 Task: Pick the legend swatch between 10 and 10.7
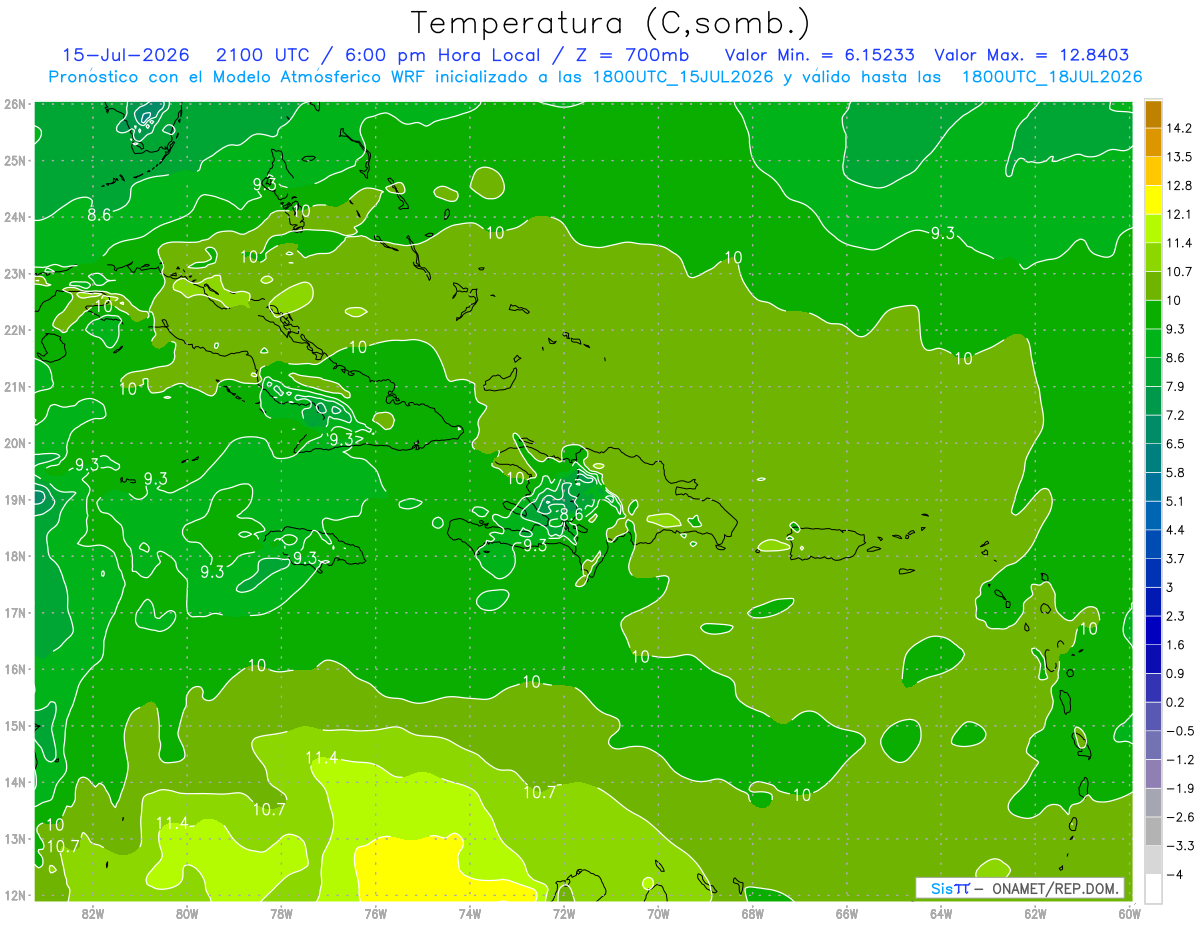coord(1153,286)
